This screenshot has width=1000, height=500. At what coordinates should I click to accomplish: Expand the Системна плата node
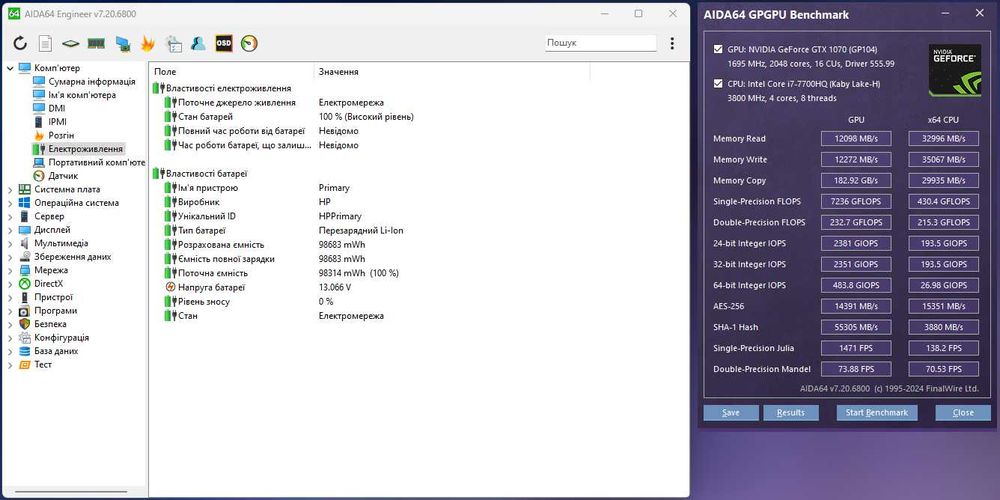[10, 189]
